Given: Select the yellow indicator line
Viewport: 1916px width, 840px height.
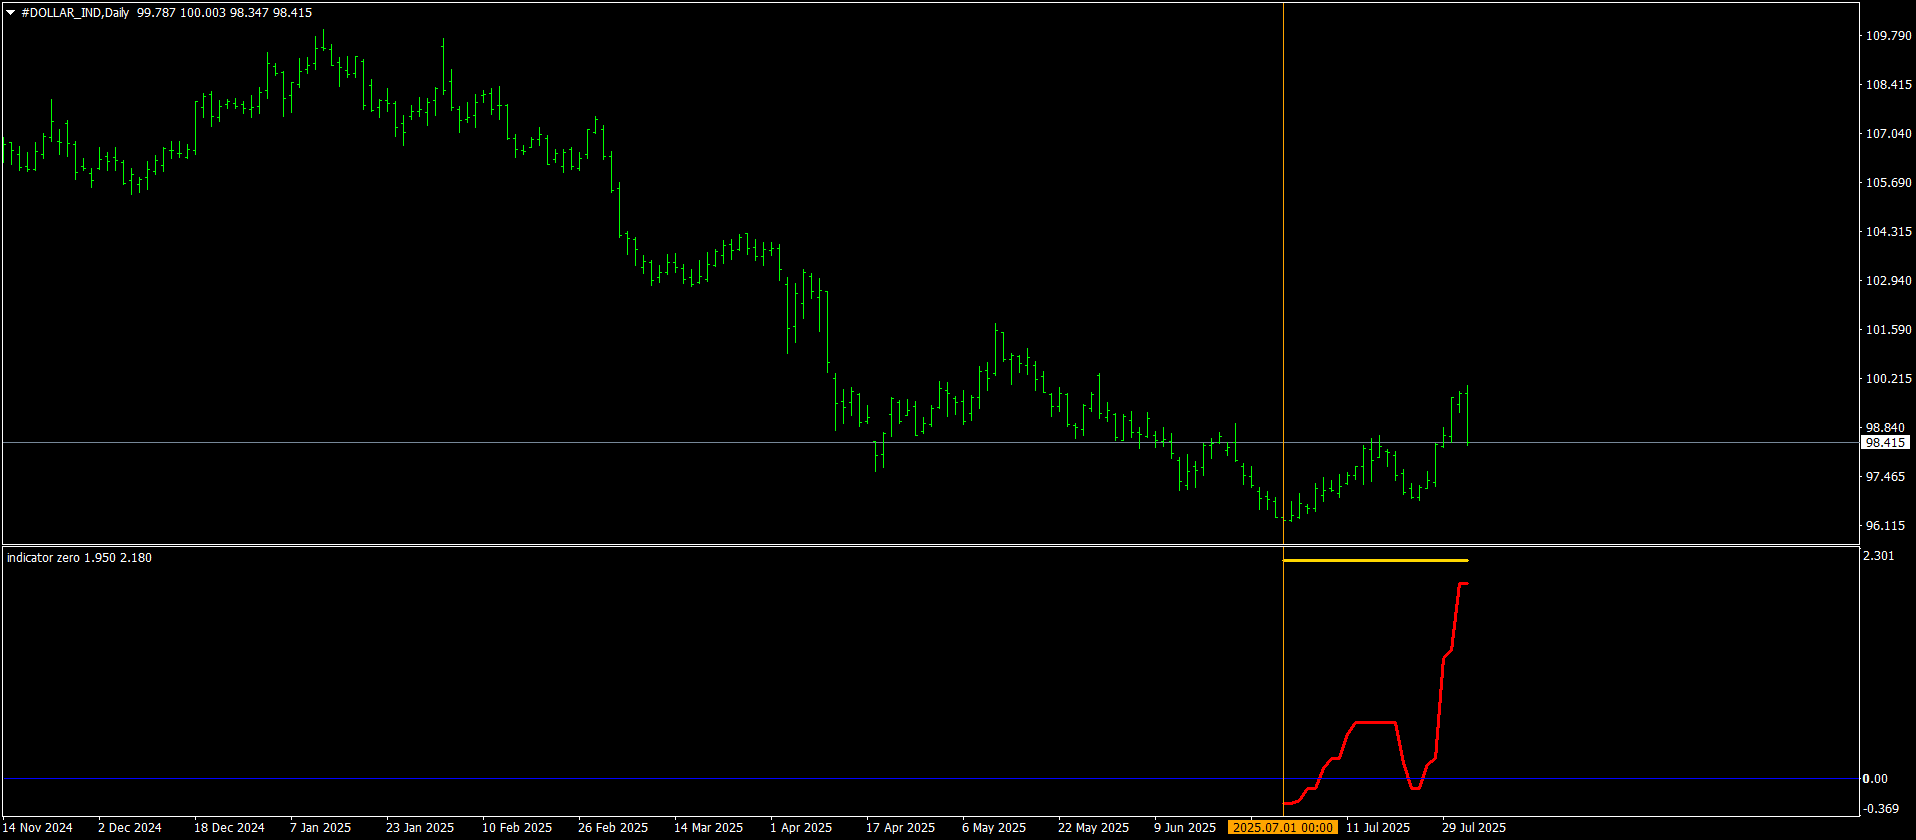Looking at the screenshot, I should coord(1375,560).
